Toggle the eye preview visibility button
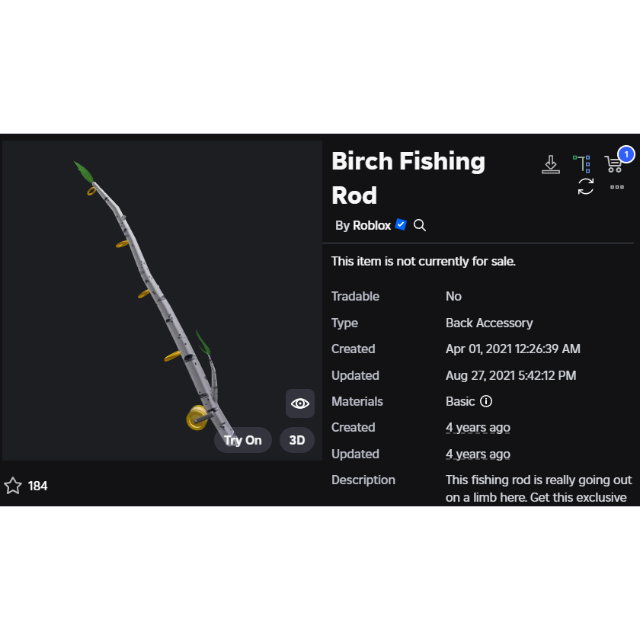640x640 pixels. click(300, 404)
